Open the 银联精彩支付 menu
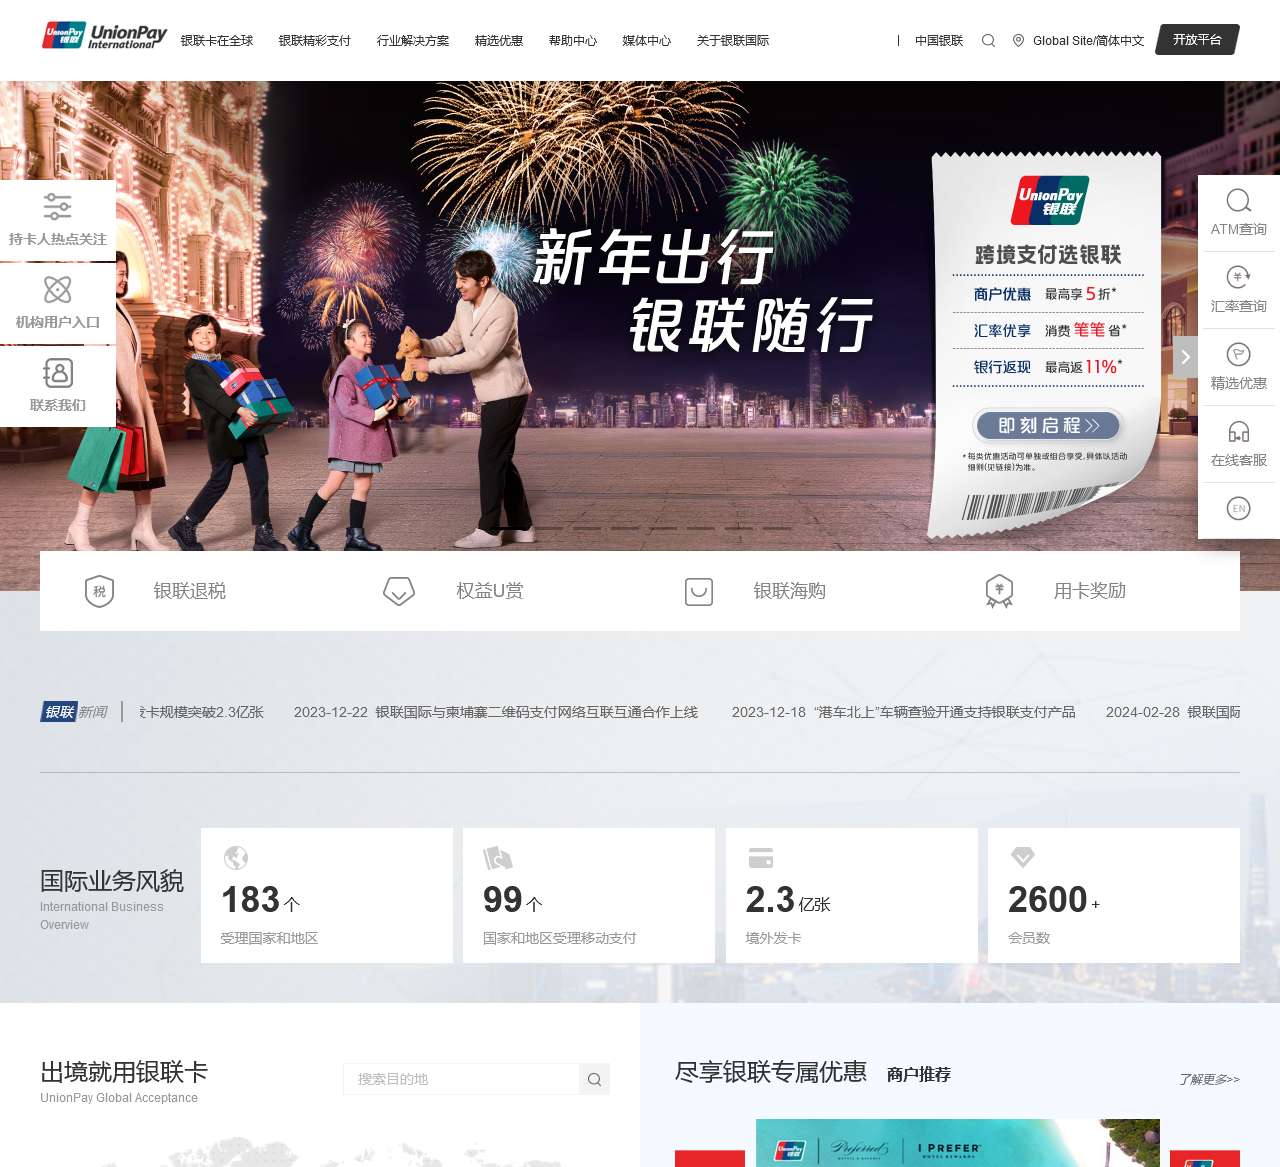Viewport: 1280px width, 1167px height. click(x=315, y=41)
